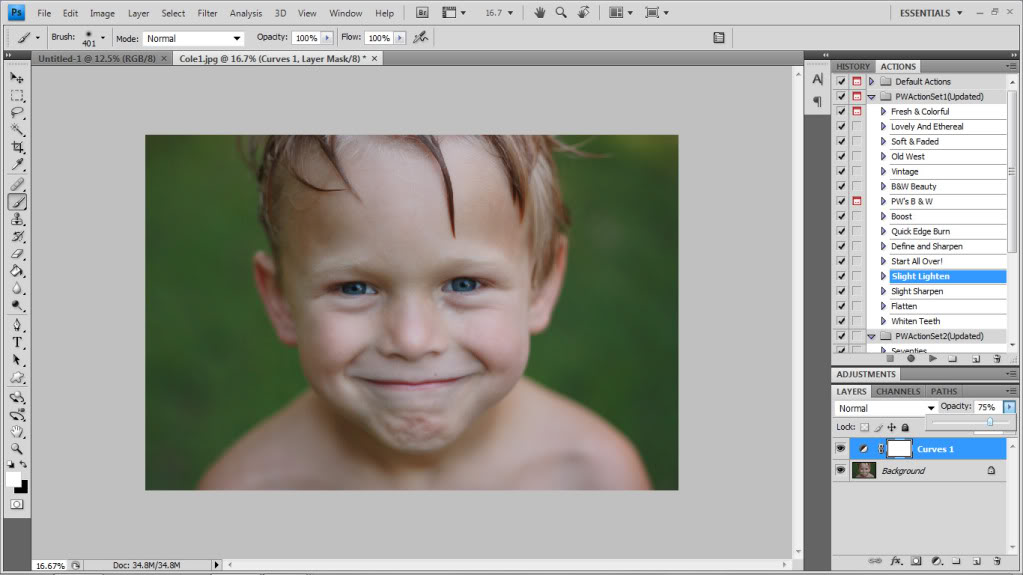This screenshot has height=575, width=1023.
Task: Select the History Brush tool
Action: coord(17,236)
